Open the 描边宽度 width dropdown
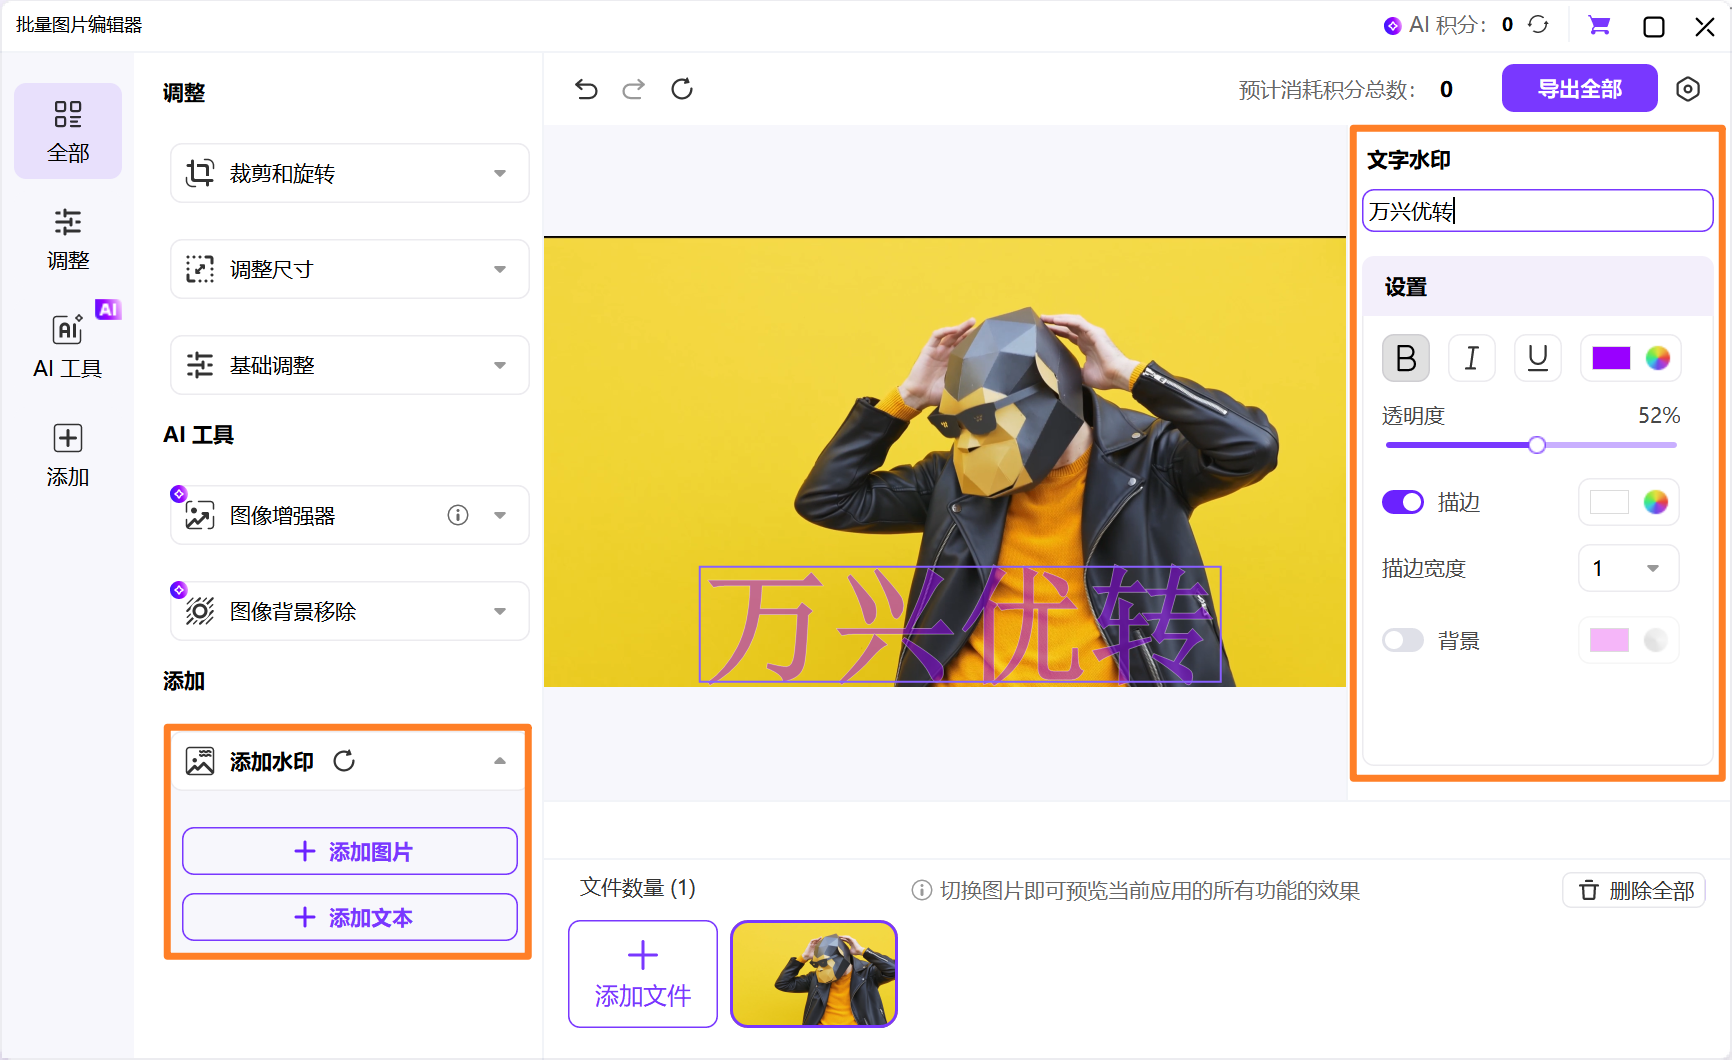Viewport: 1732px width, 1060px height. pos(1628,568)
